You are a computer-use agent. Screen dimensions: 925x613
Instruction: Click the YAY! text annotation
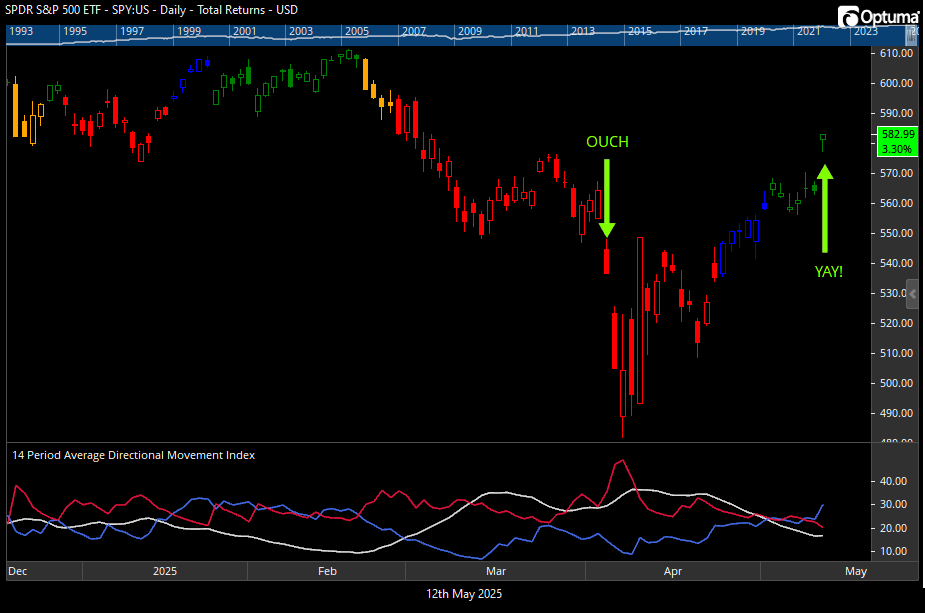click(828, 271)
